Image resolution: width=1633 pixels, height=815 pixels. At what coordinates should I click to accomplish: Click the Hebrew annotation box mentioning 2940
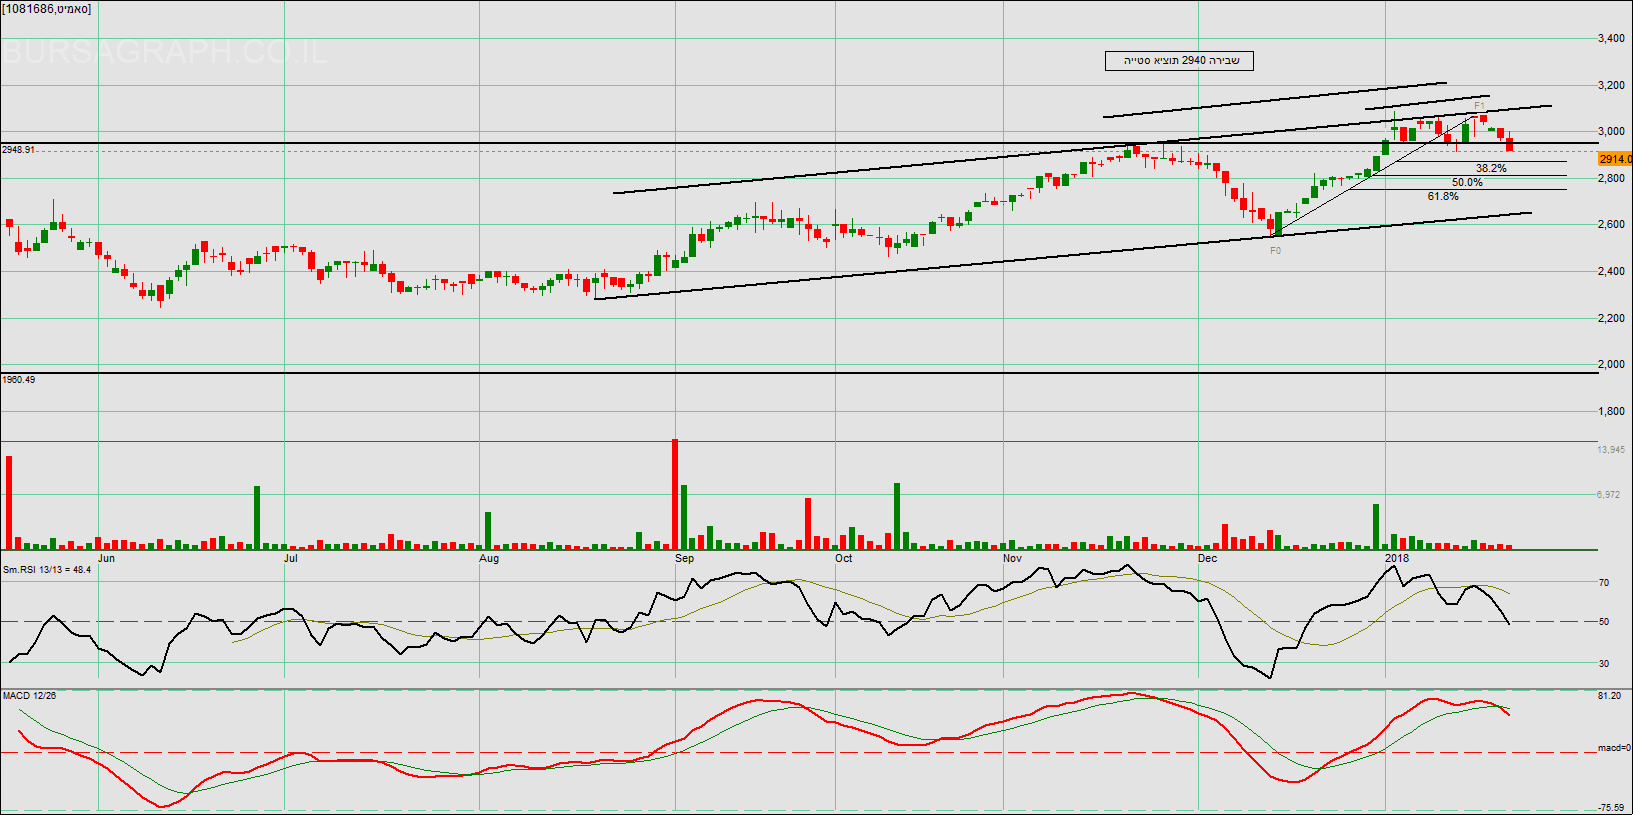pyautogui.click(x=1179, y=61)
